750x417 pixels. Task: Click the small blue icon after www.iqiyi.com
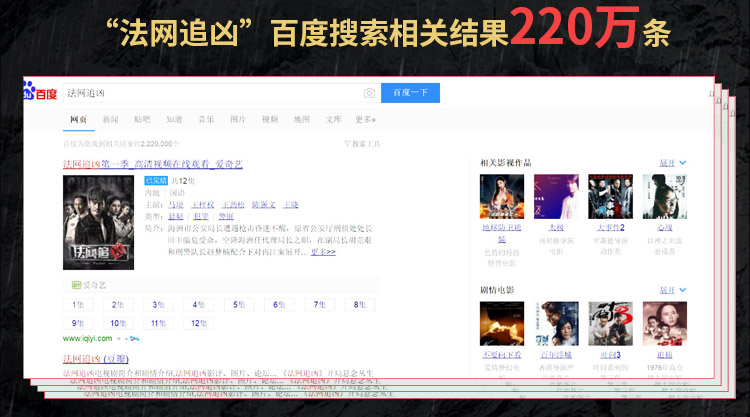coord(134,339)
